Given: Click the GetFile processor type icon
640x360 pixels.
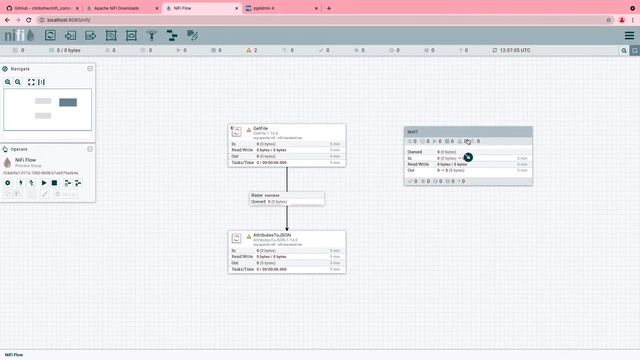Looking at the screenshot, I should pyautogui.click(x=236, y=131).
